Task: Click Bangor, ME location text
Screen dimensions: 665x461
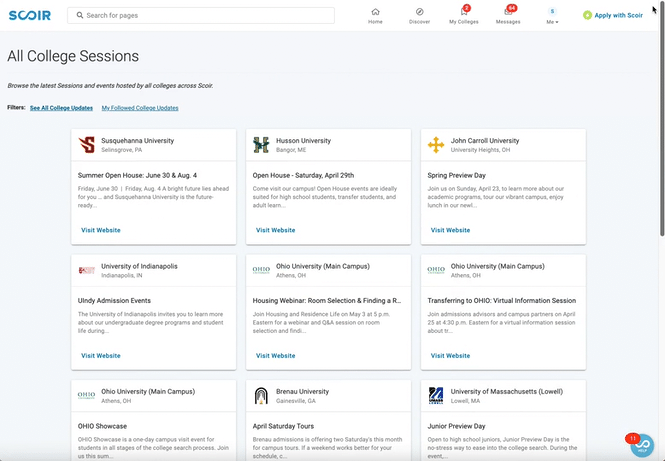Action: tap(291, 150)
